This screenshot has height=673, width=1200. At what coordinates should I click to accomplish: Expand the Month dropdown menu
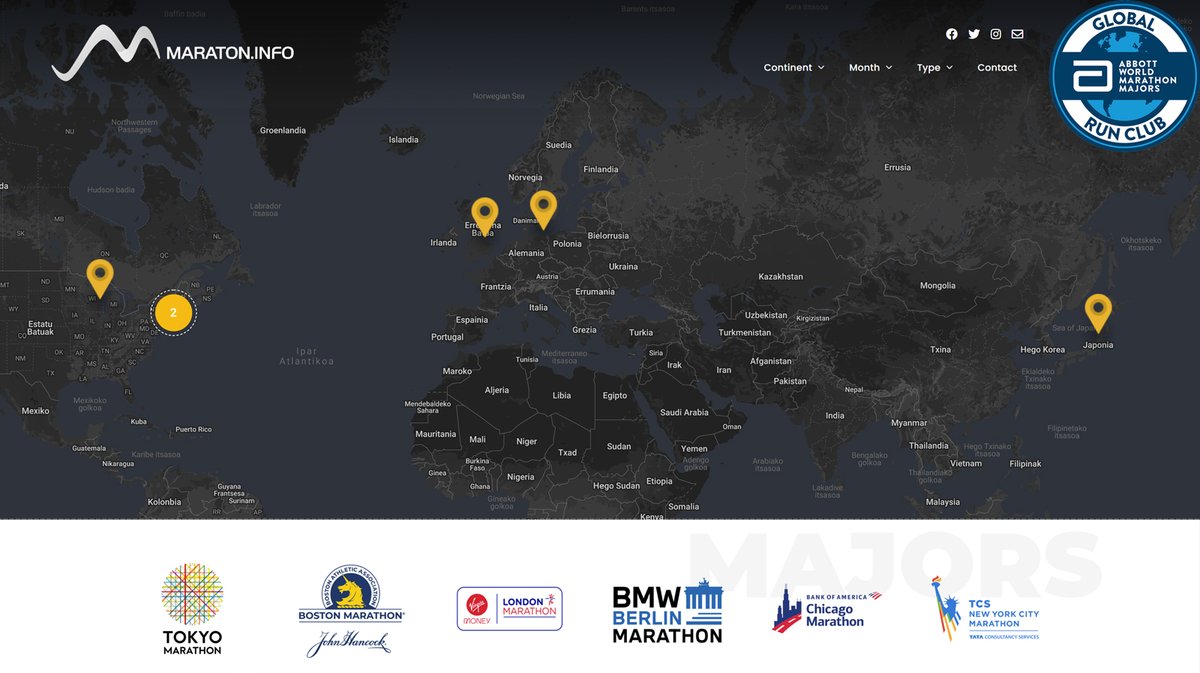click(870, 68)
